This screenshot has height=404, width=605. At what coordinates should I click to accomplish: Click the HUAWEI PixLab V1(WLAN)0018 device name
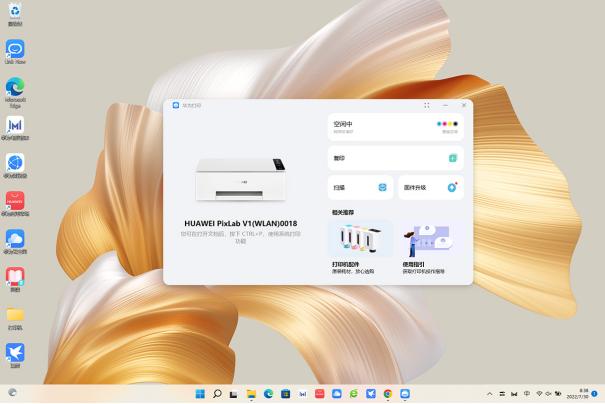tap(240, 223)
